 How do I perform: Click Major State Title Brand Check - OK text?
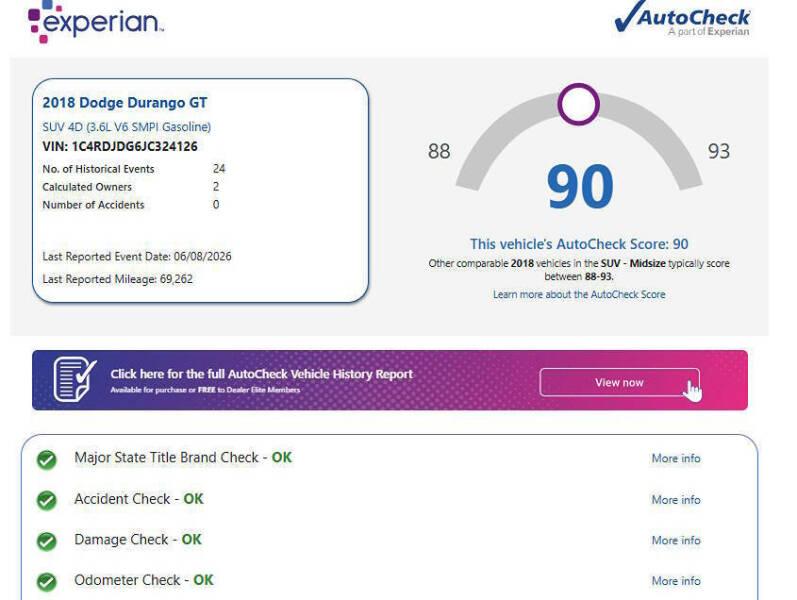[183, 458]
